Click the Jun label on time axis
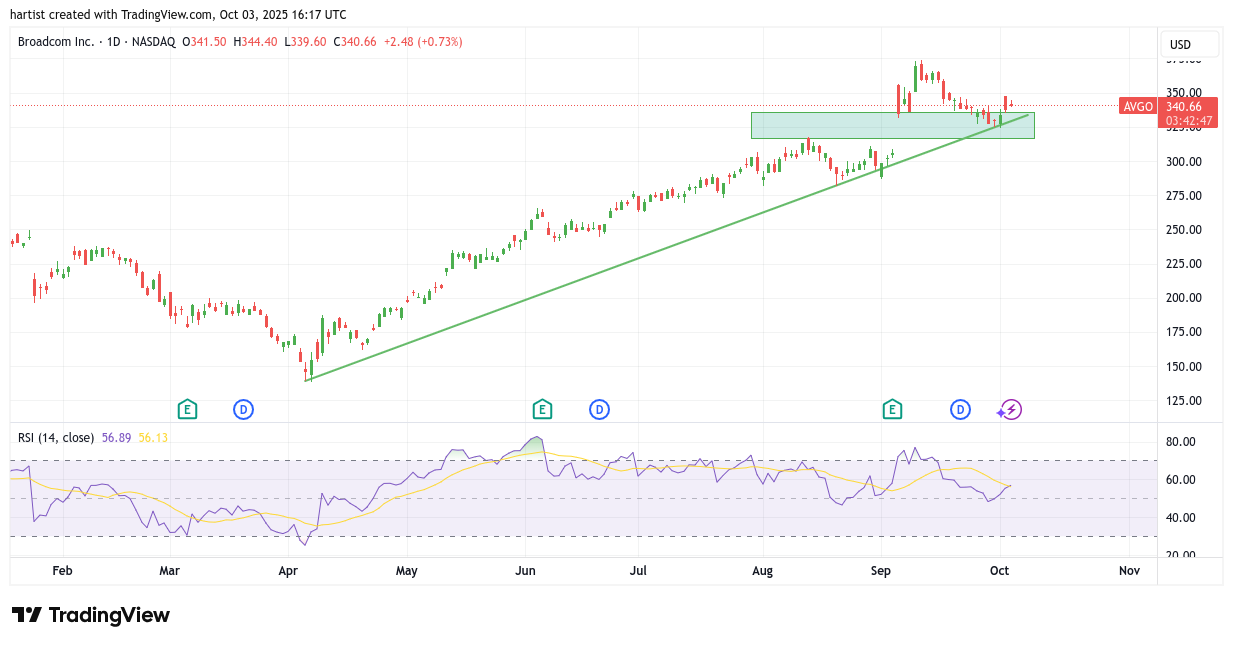1233x645 pixels. click(x=525, y=570)
